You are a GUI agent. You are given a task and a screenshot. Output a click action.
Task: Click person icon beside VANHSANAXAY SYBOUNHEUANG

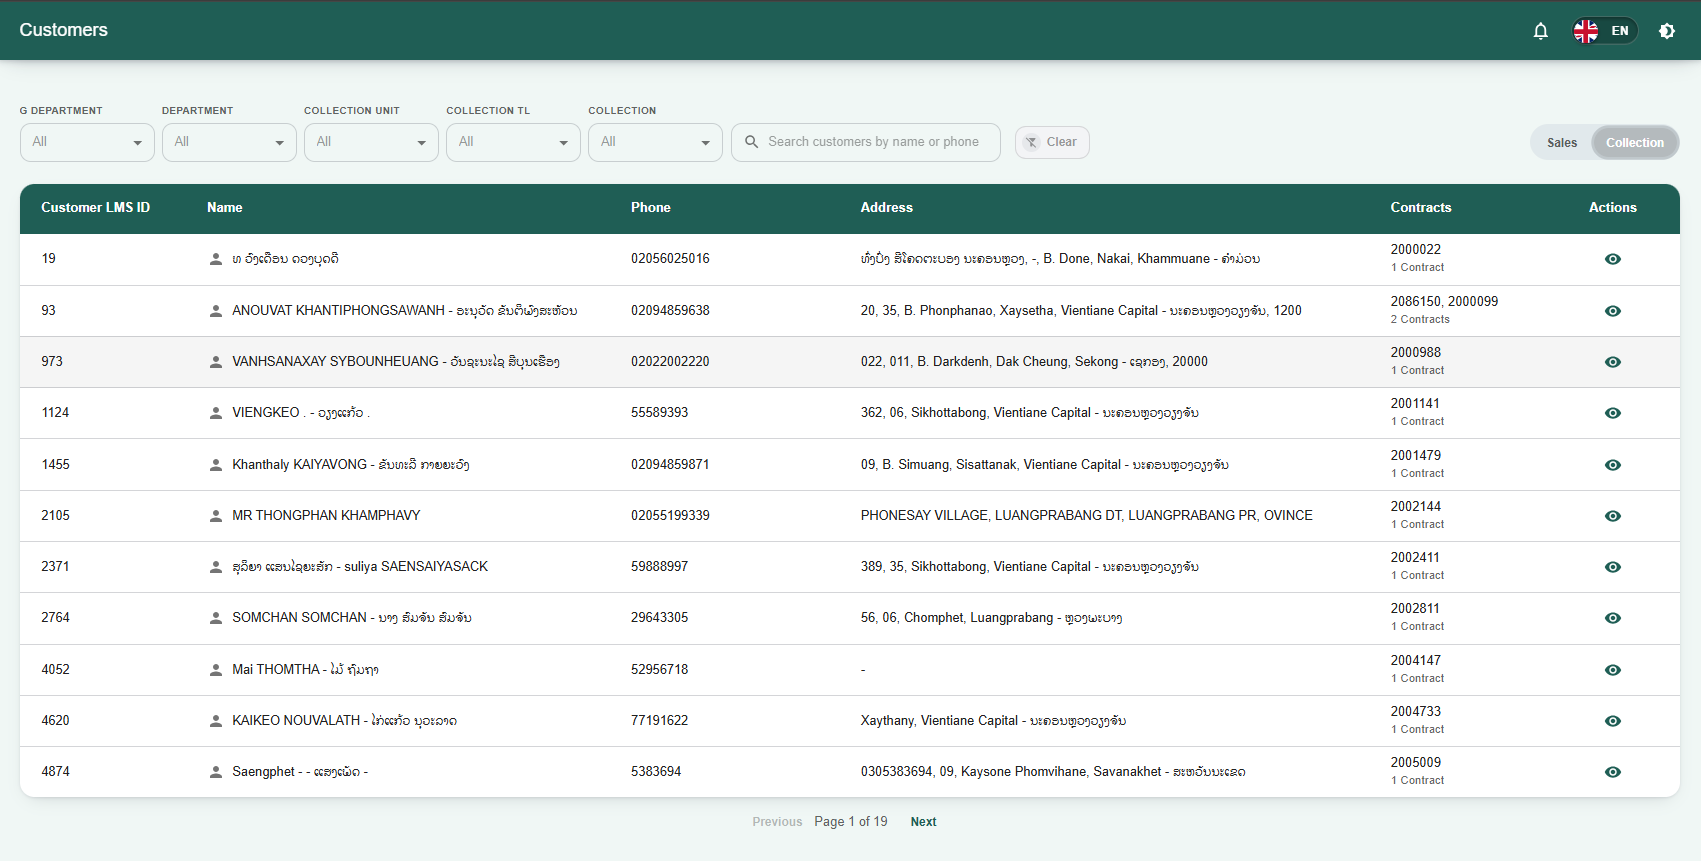click(x=216, y=362)
